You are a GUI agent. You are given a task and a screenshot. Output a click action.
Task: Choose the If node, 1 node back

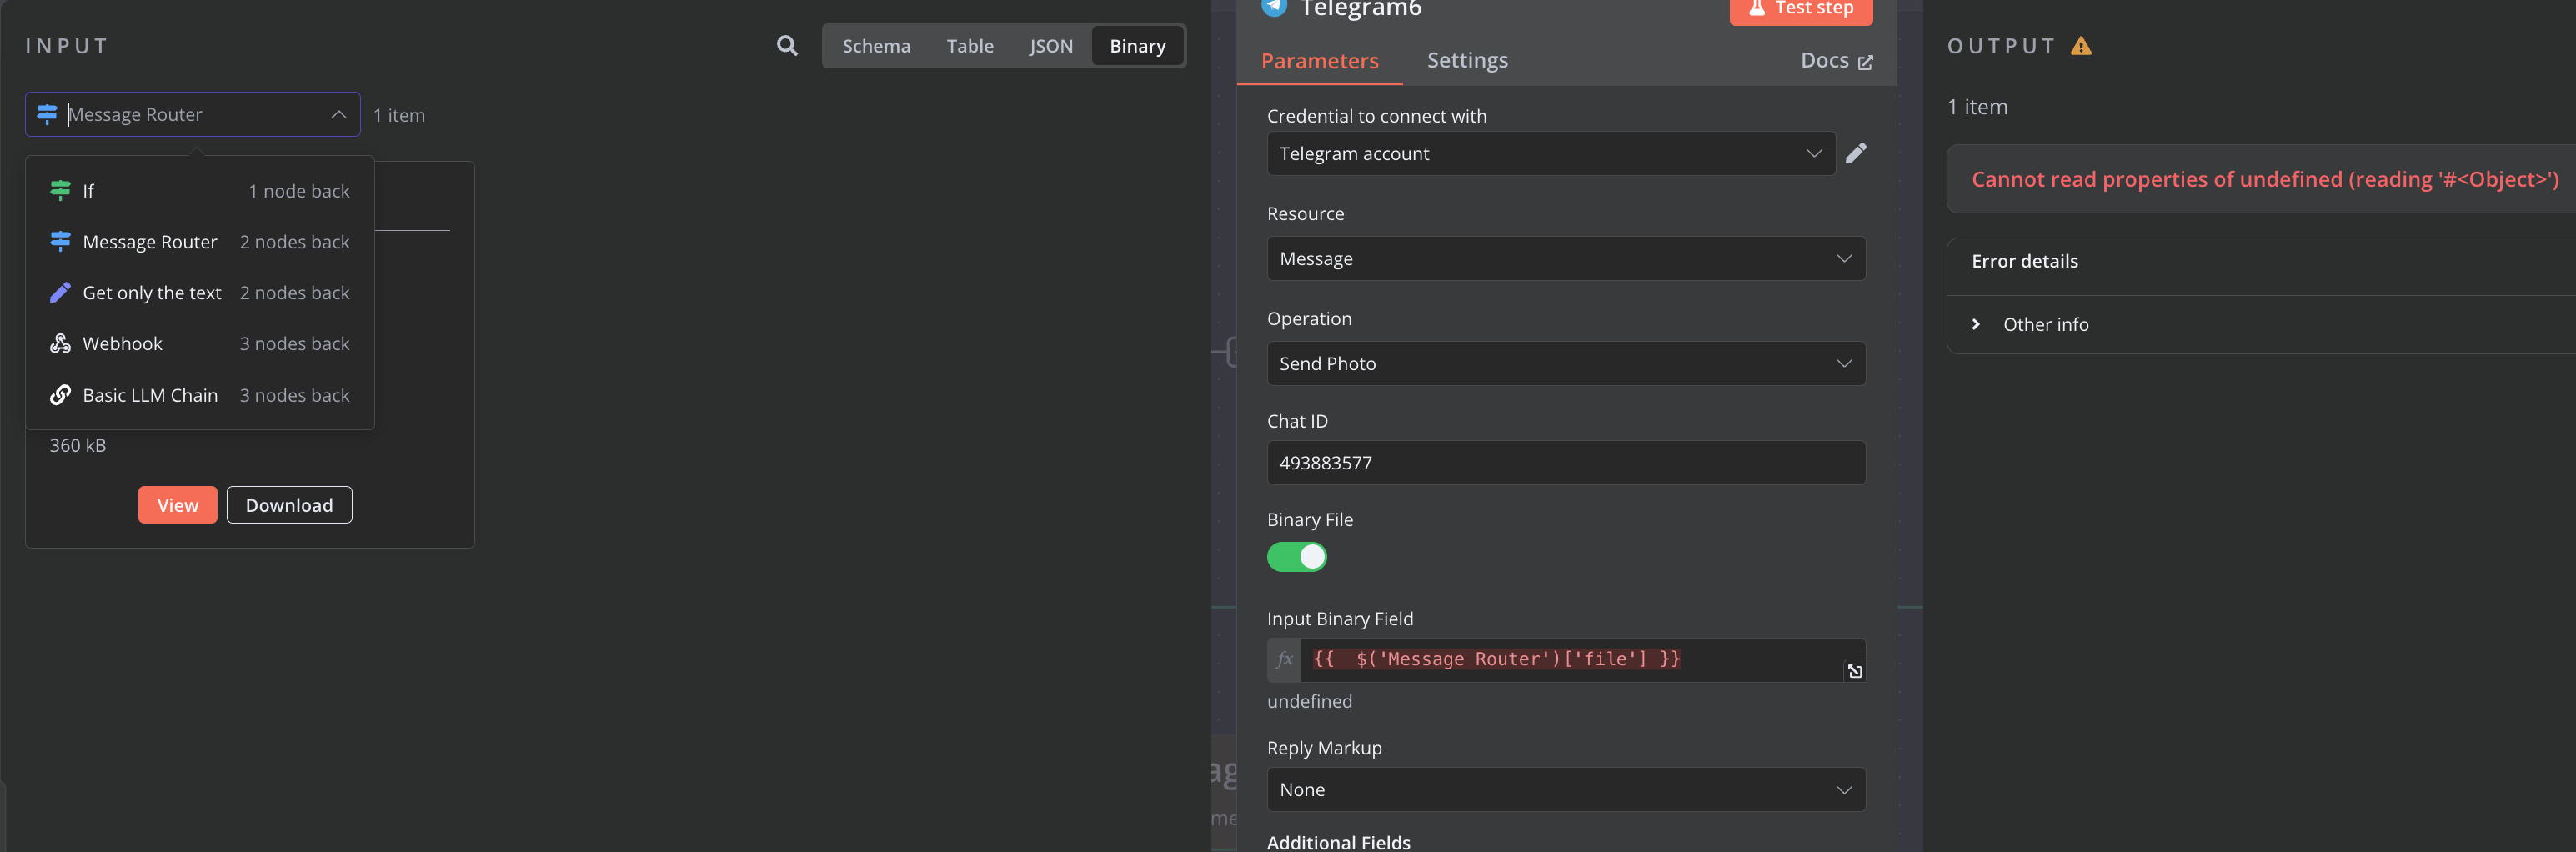click(x=200, y=191)
